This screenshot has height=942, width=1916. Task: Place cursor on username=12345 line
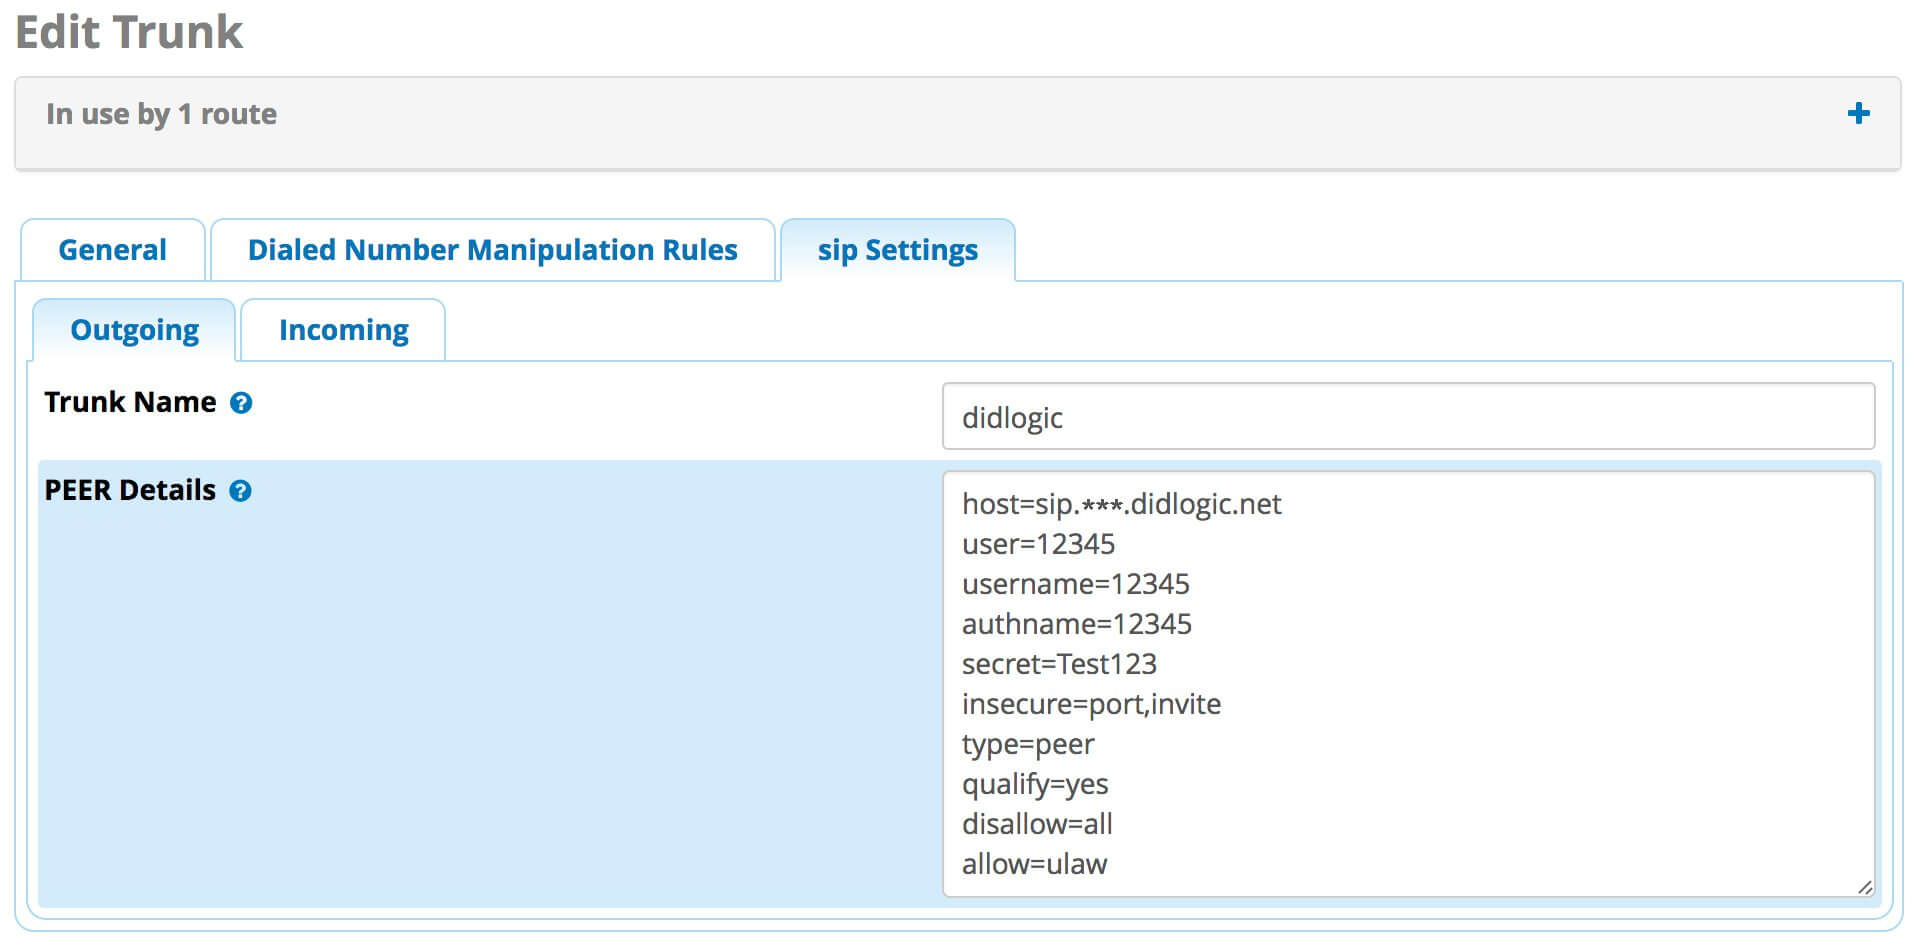(x=1075, y=584)
